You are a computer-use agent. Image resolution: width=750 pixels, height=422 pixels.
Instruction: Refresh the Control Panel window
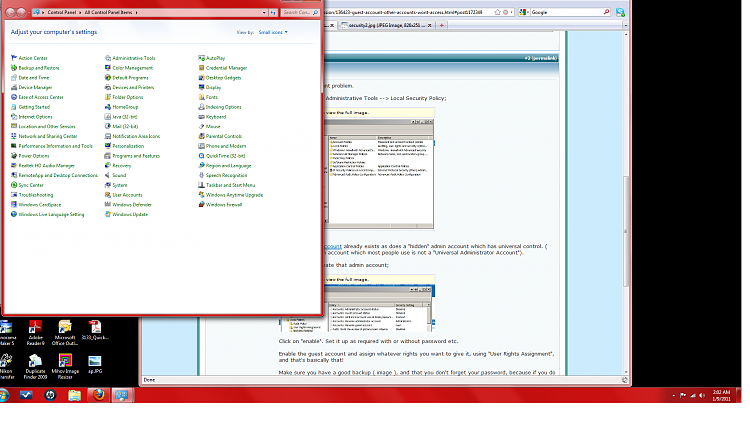(273, 12)
